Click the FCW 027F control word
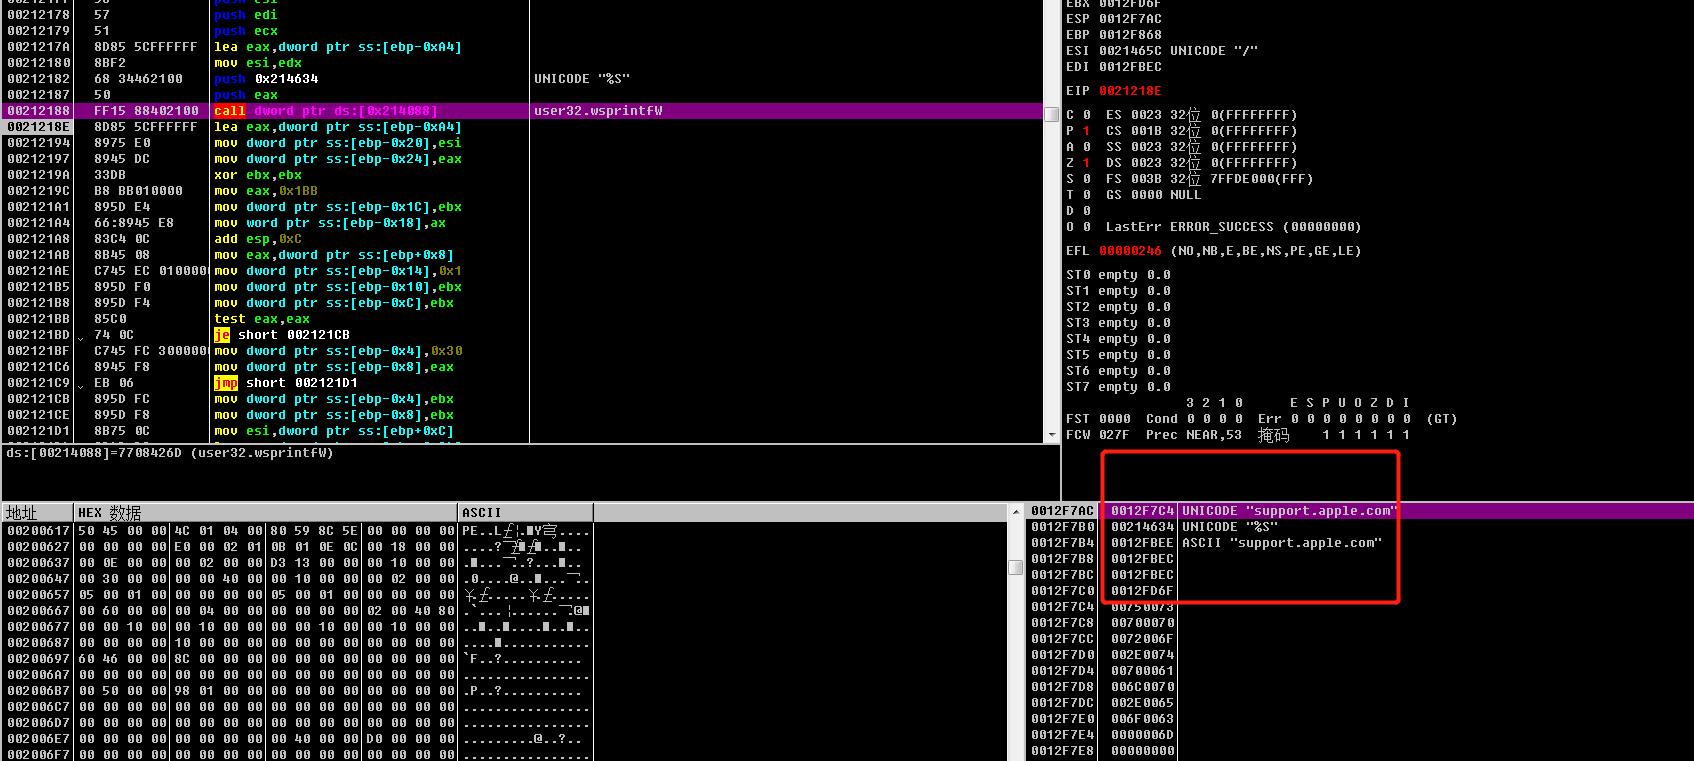The height and width of the screenshot is (761, 1694). (1098, 435)
